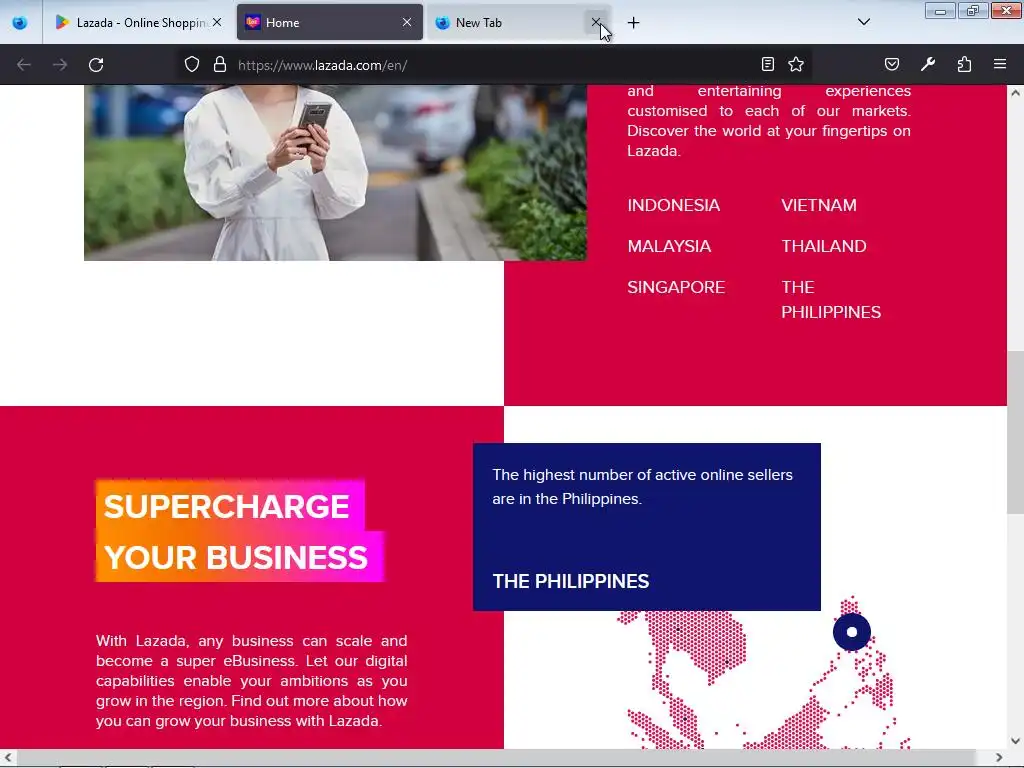View site security lock information
Screen dimensions: 1024x768
pos(220,64)
